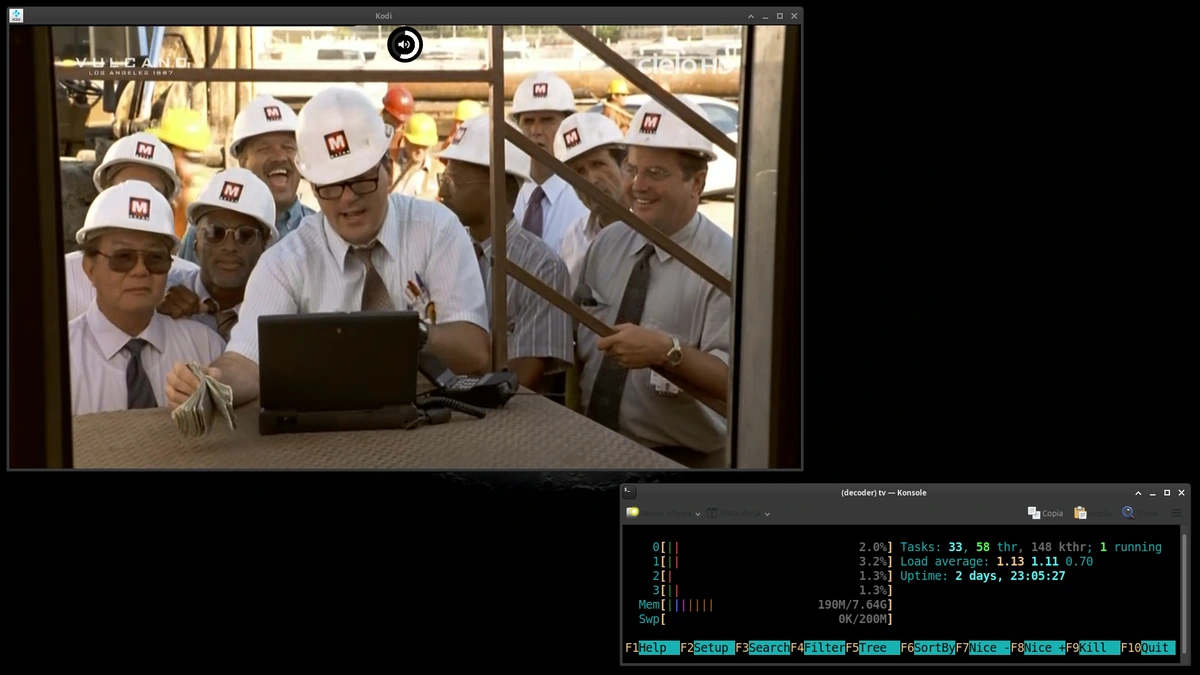
Task: Maximize the Kodi window
Action: click(780, 16)
